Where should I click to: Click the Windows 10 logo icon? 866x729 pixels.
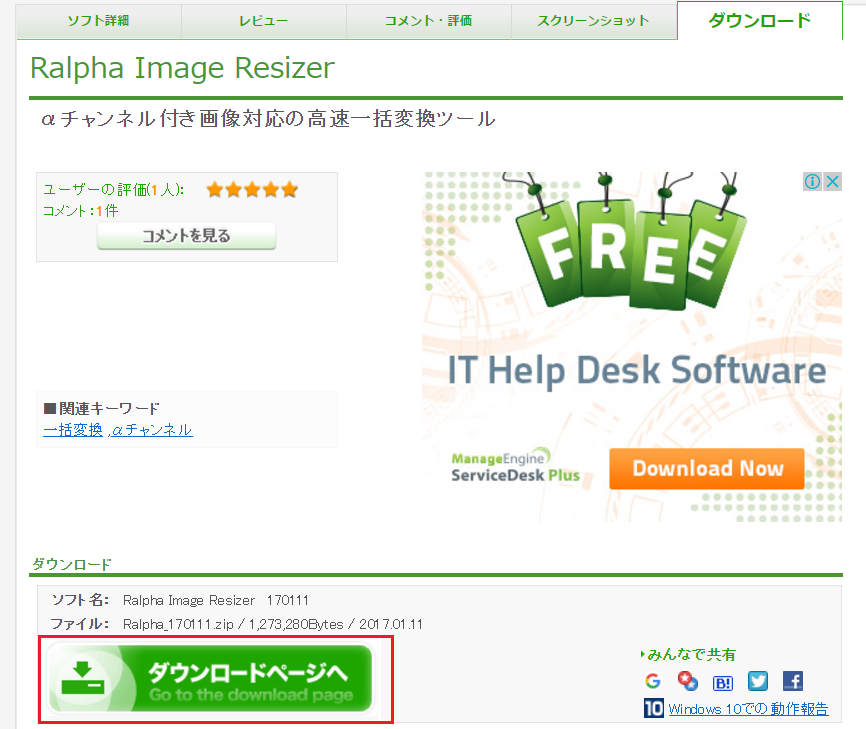coord(653,708)
